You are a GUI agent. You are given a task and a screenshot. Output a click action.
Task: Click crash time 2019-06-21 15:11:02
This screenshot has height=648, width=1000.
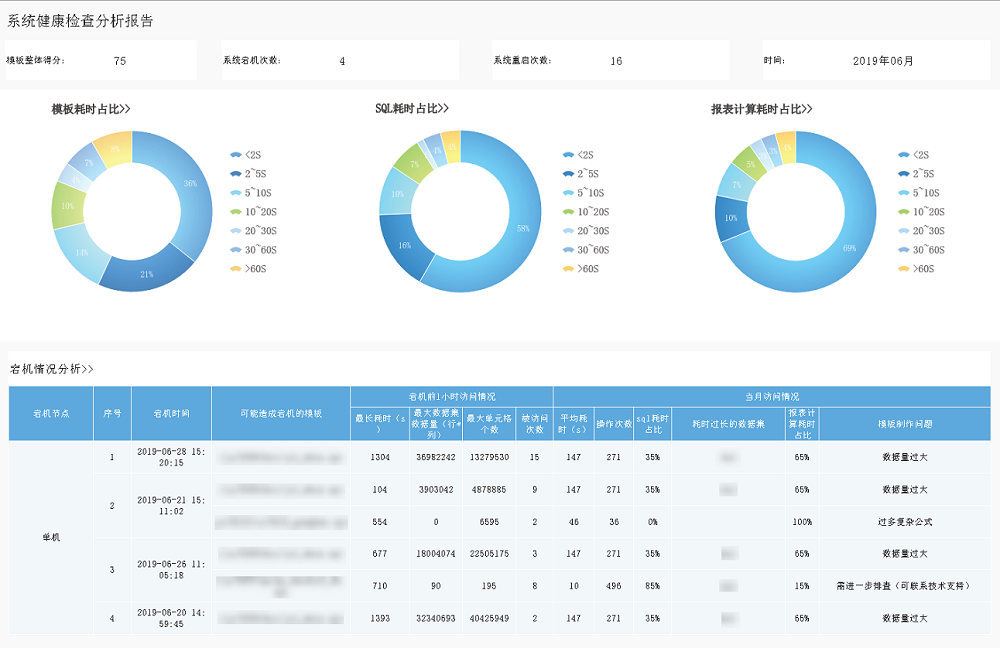pos(171,506)
